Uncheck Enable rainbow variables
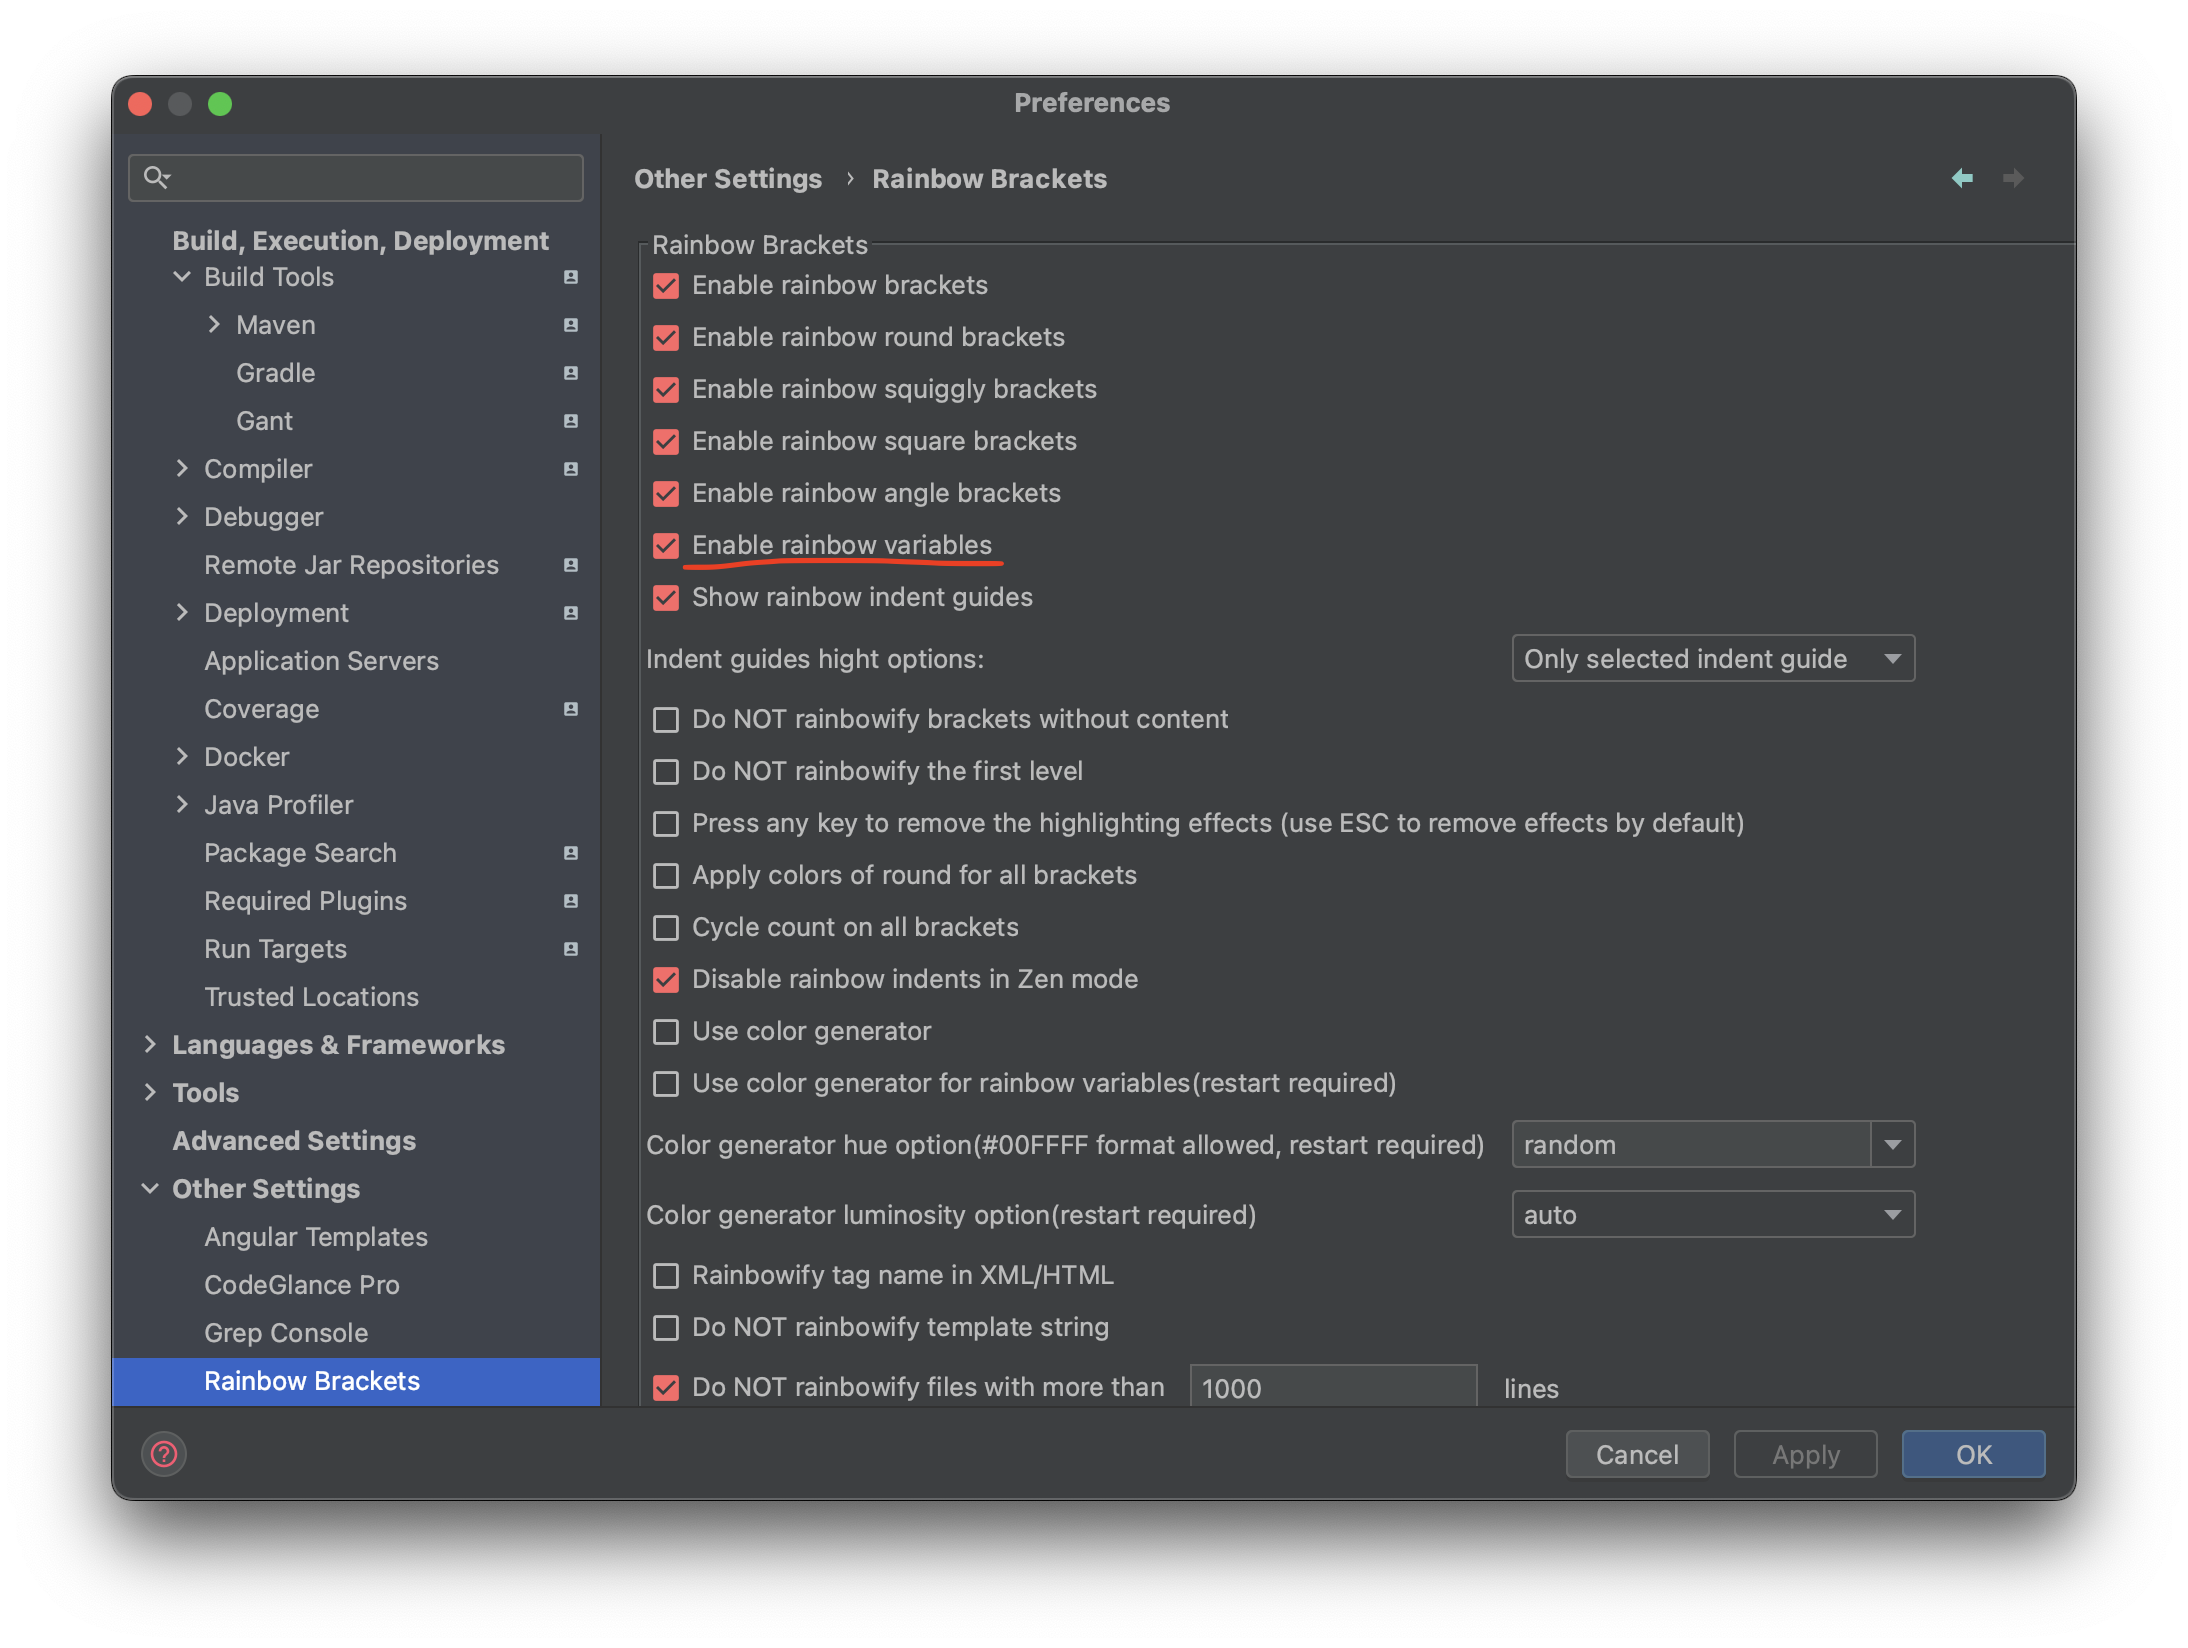The image size is (2188, 1648). [666, 545]
